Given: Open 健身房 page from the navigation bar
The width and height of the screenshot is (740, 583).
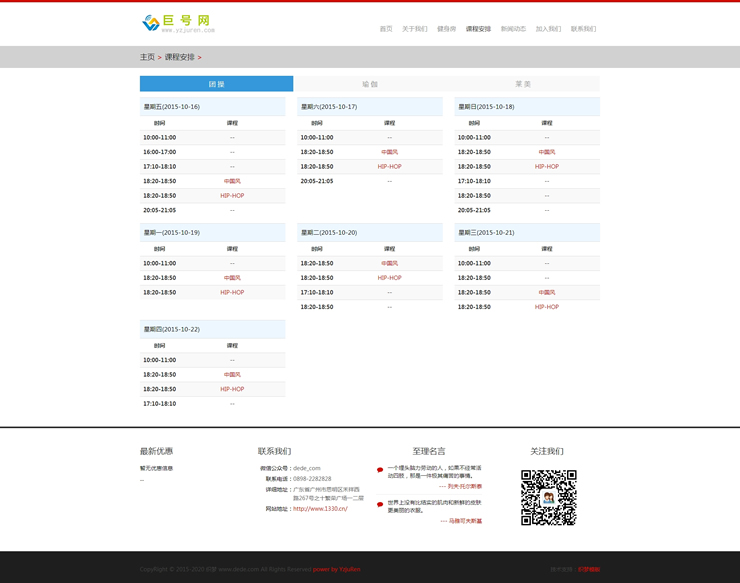Looking at the screenshot, I should coord(446,29).
